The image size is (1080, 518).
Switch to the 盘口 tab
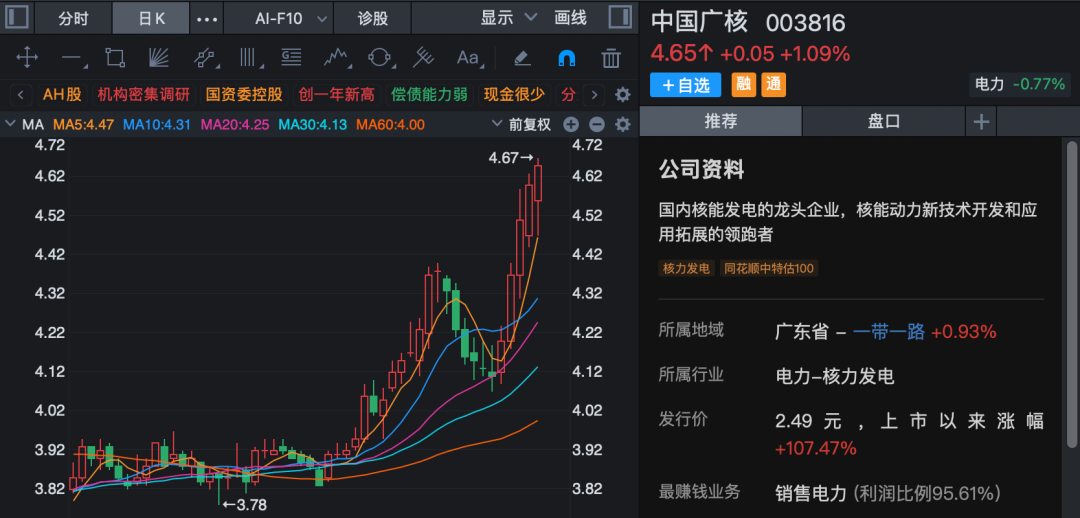pos(883,121)
